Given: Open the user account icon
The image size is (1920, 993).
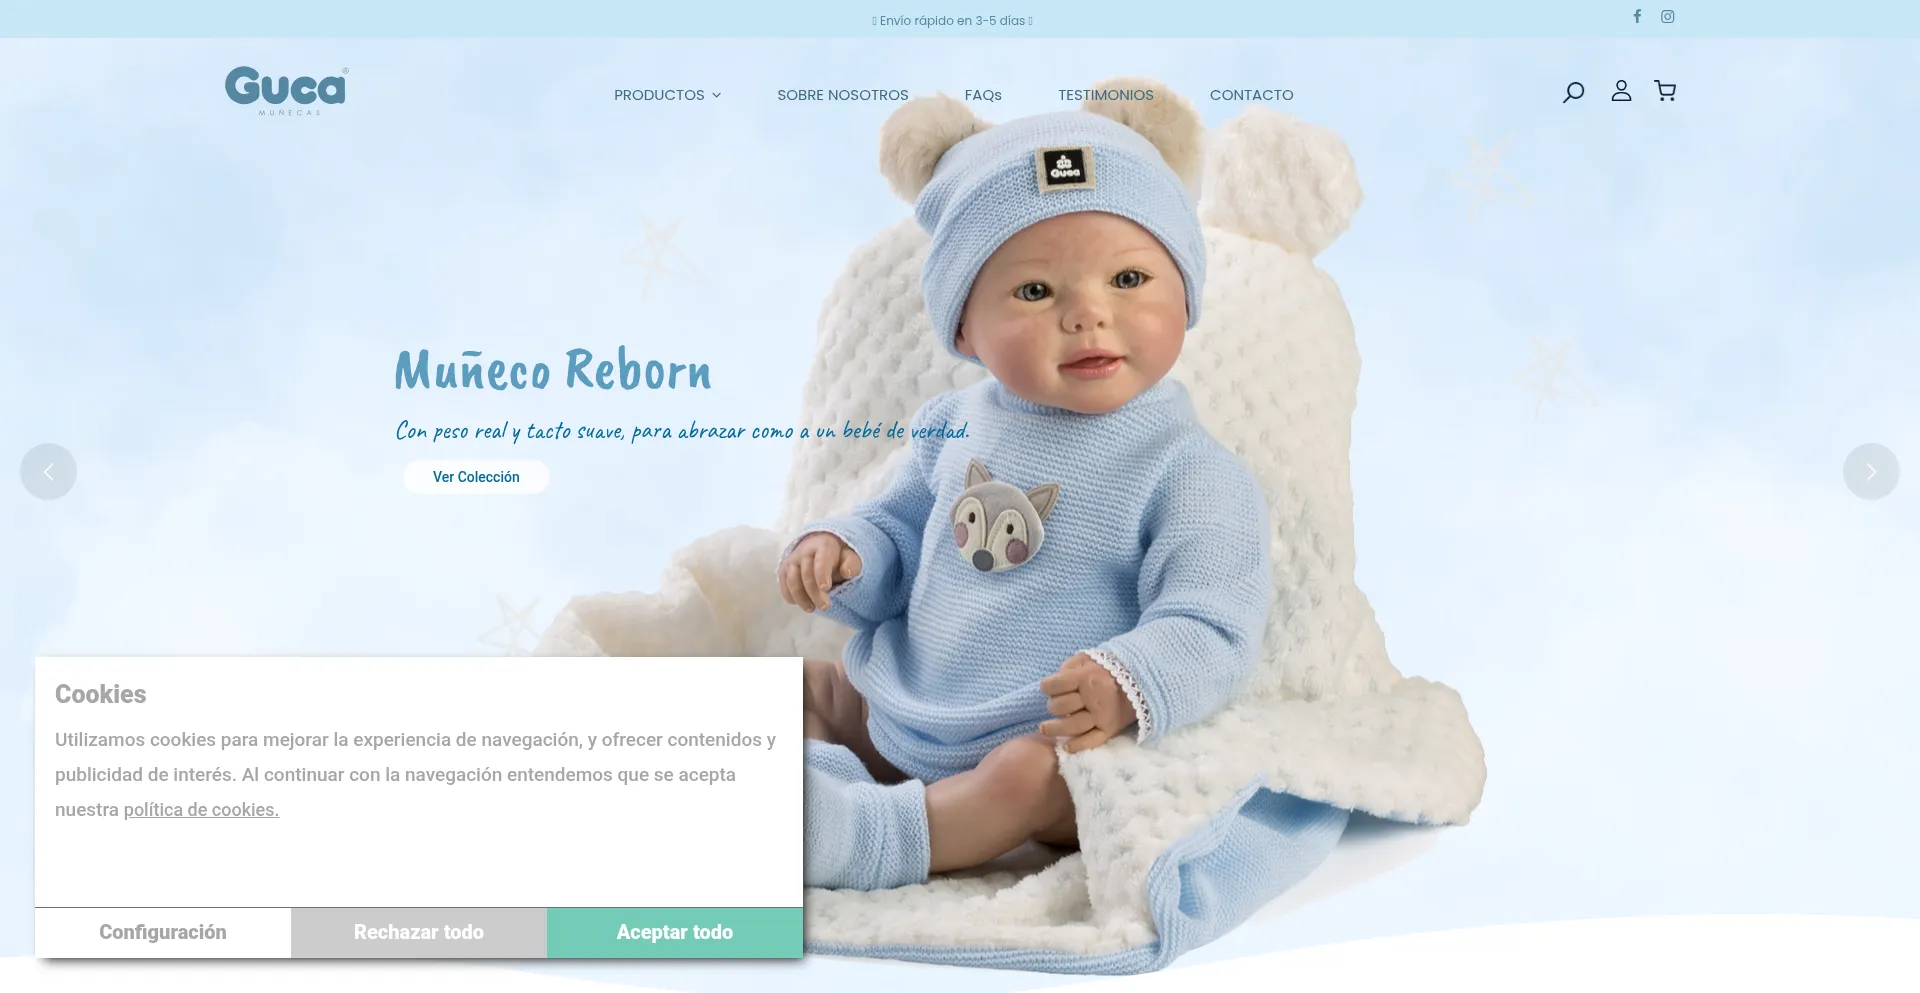Looking at the screenshot, I should pyautogui.click(x=1621, y=91).
